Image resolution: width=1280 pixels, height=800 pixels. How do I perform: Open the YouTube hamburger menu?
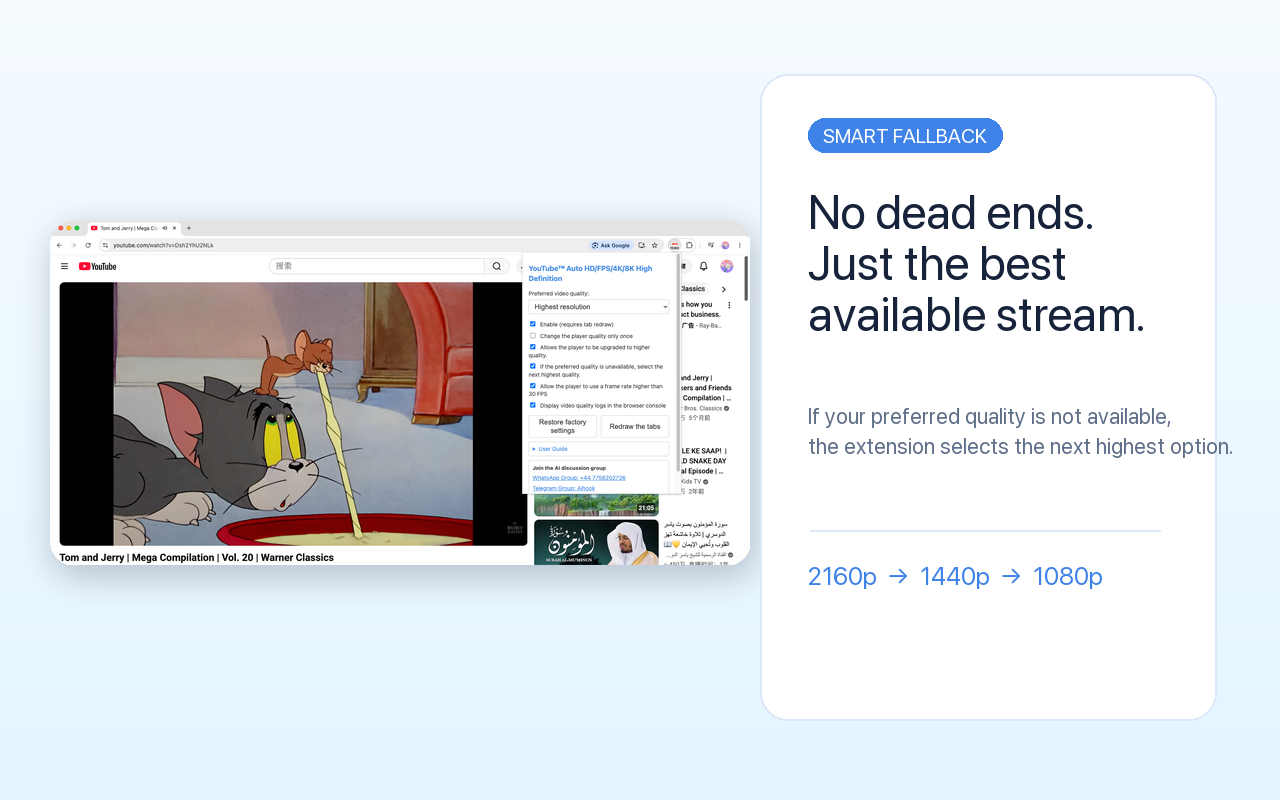pyautogui.click(x=64, y=266)
